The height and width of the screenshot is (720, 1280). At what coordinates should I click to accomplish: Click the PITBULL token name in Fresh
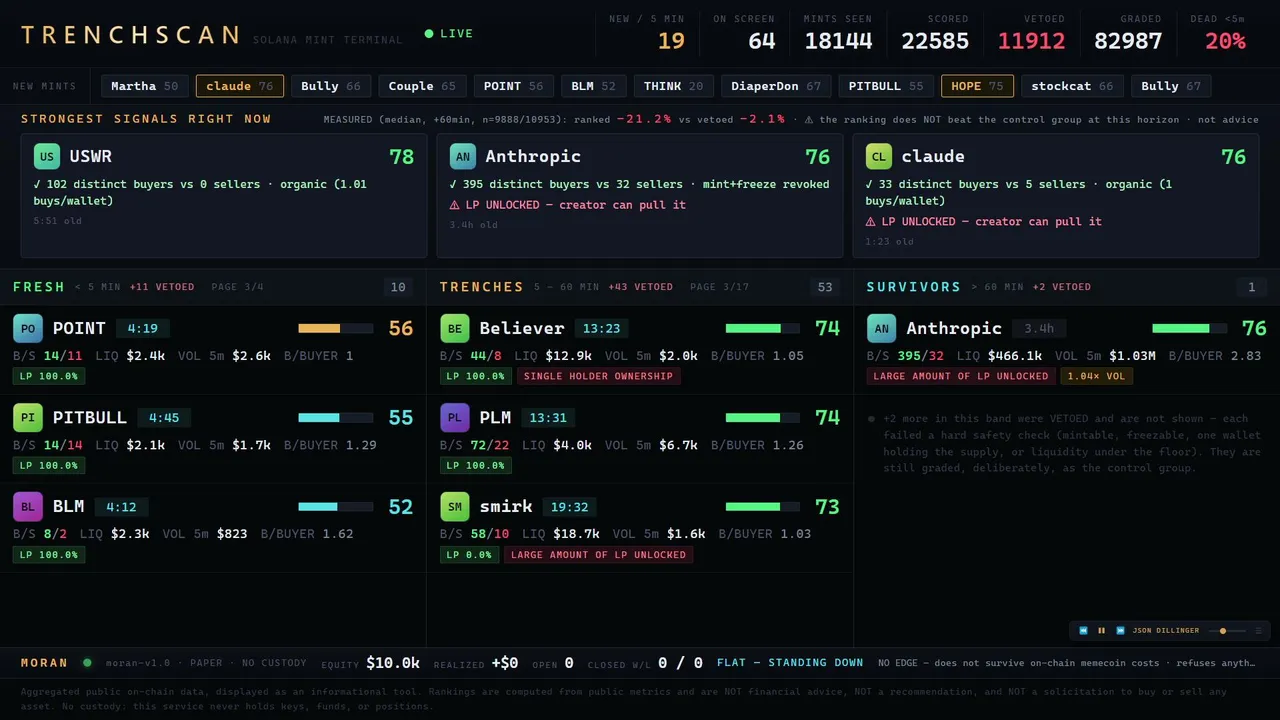point(90,417)
